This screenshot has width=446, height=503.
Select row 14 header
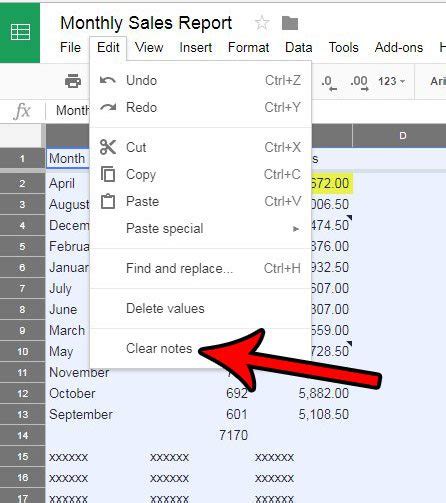pos(22,436)
